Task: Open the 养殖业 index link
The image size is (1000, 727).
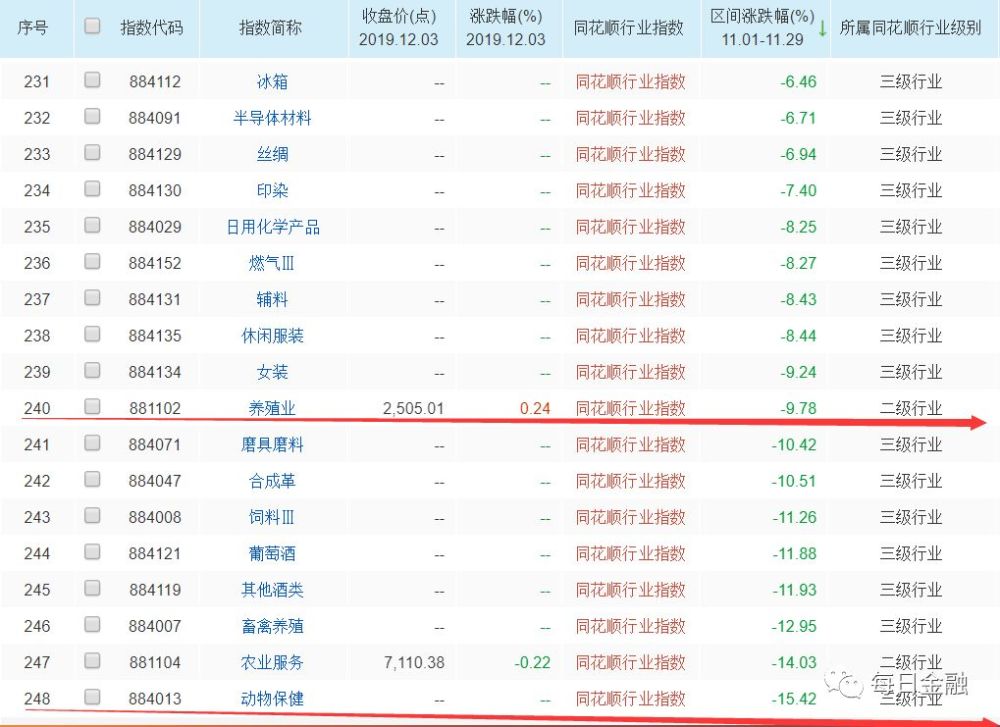Action: pyautogui.click(x=272, y=408)
